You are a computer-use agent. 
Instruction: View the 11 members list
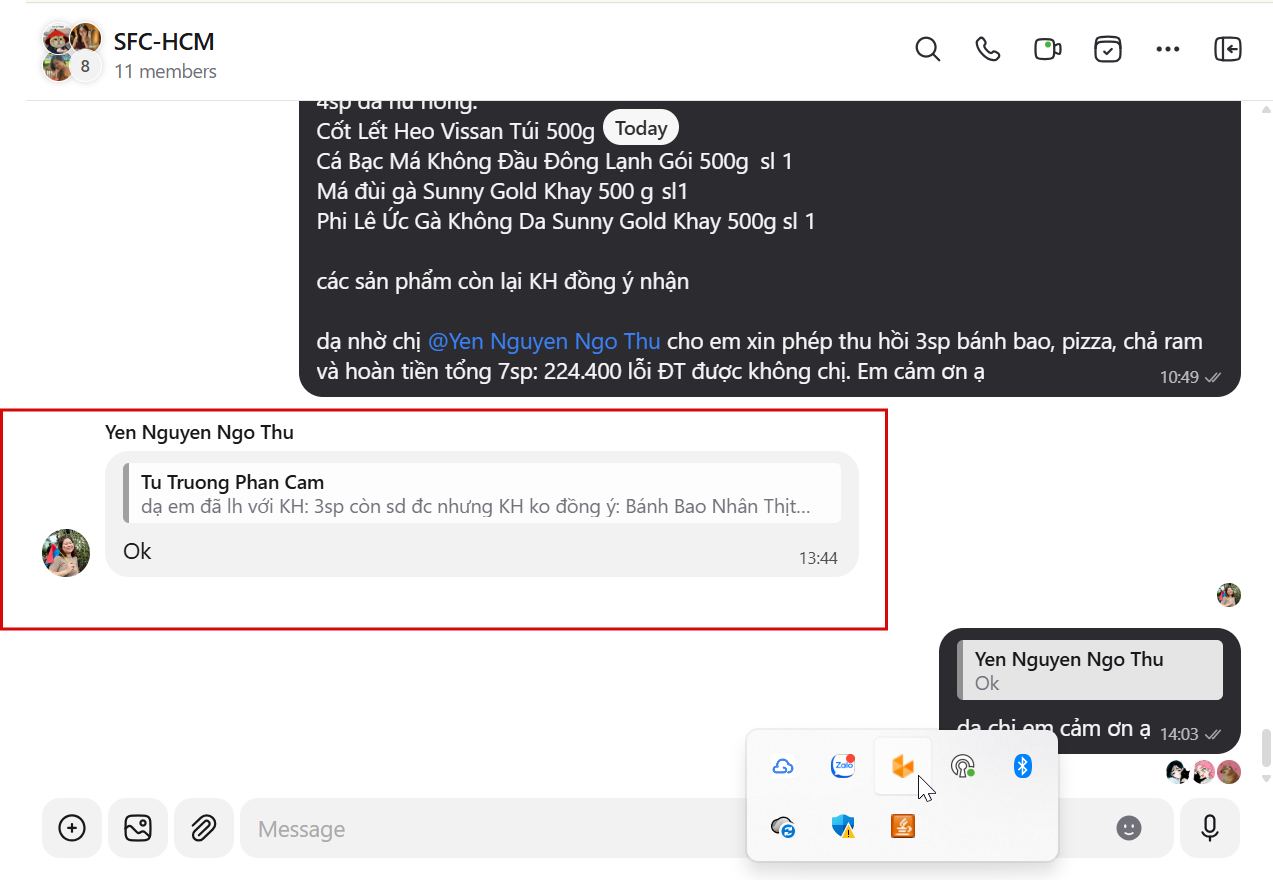point(165,72)
